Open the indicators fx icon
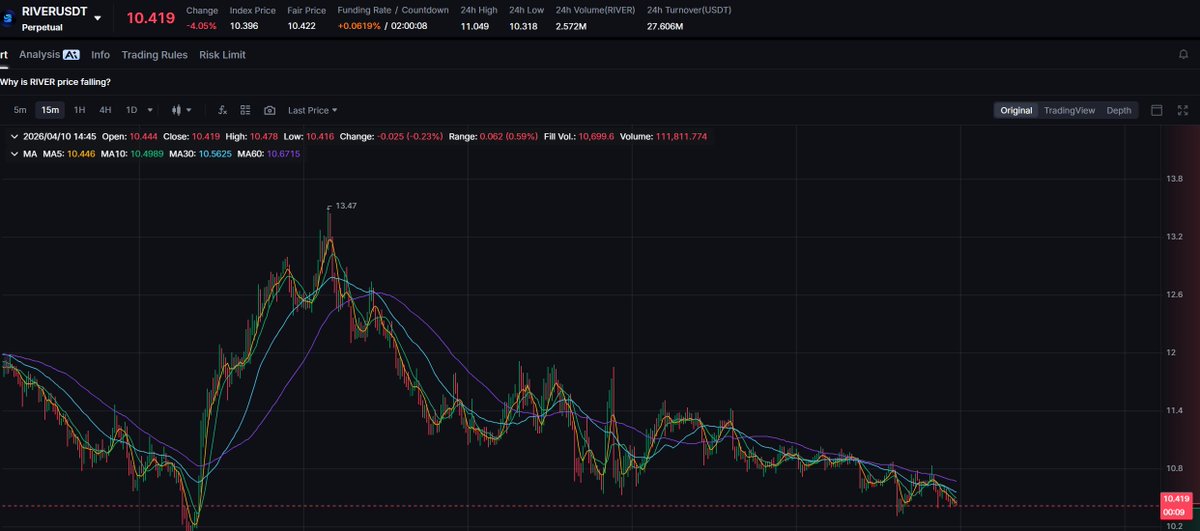Screen dimensions: 1200x531 point(222,110)
